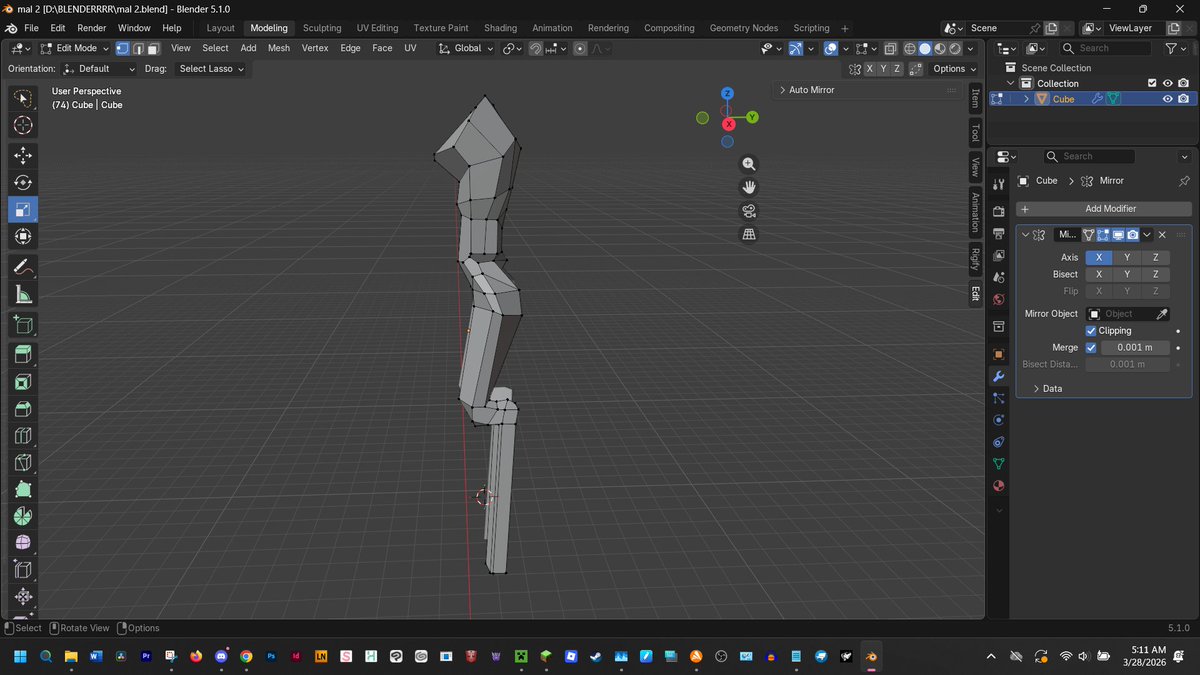
Task: Open the Edit Mode dropdown
Action: point(75,48)
